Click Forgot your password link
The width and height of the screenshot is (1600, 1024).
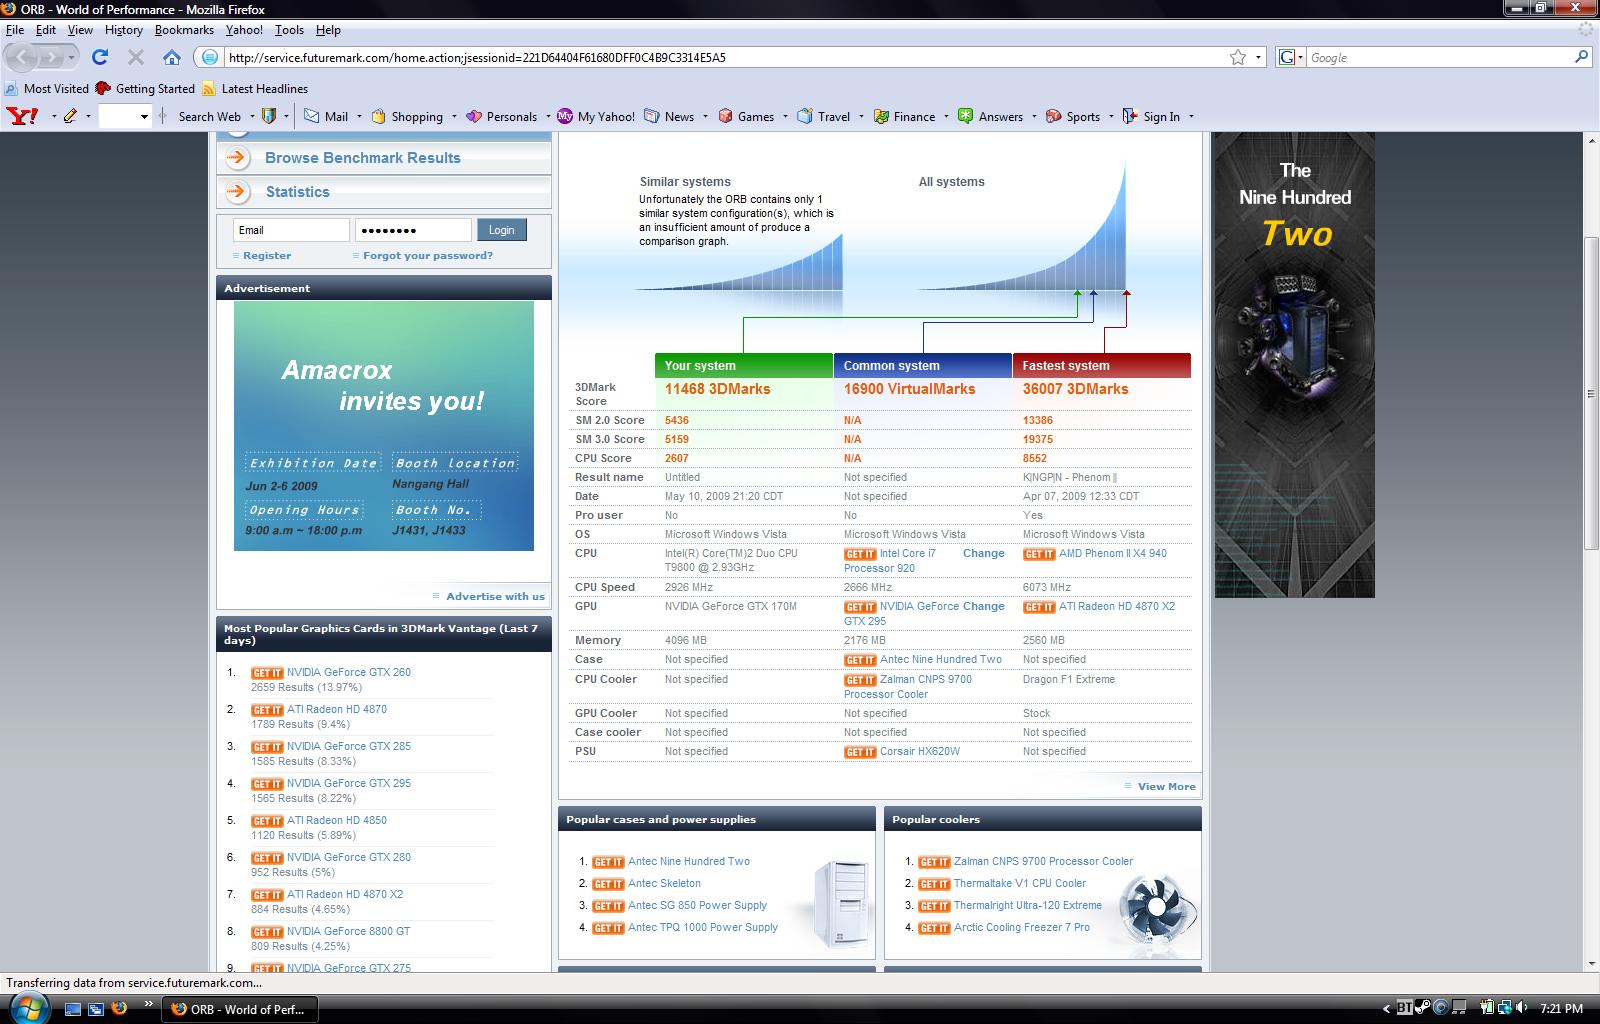(428, 256)
